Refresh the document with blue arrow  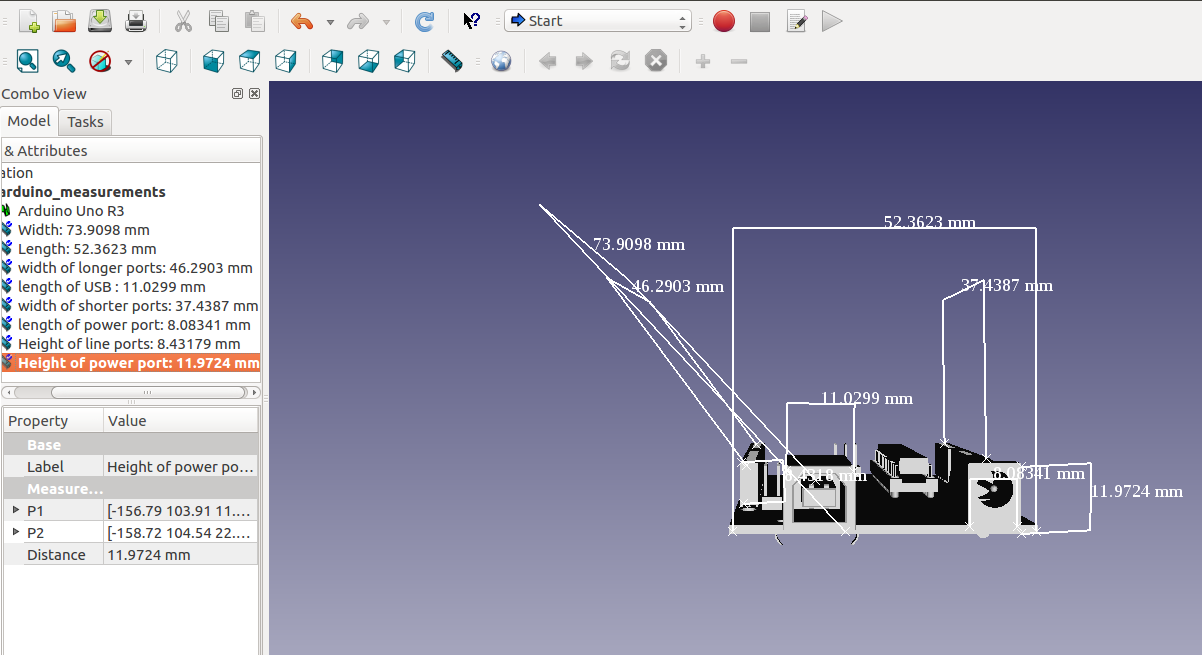coord(424,20)
